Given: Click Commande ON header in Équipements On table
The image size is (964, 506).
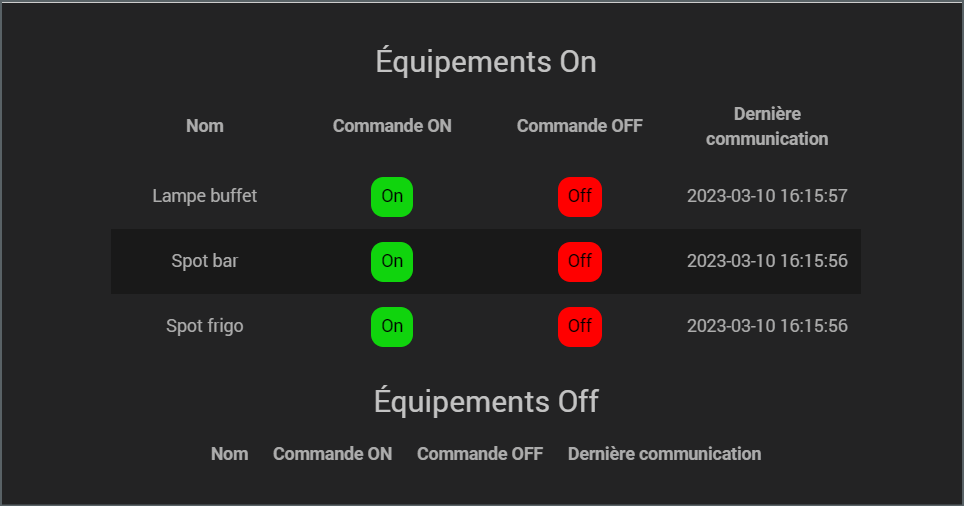Looking at the screenshot, I should pyautogui.click(x=392, y=126).
